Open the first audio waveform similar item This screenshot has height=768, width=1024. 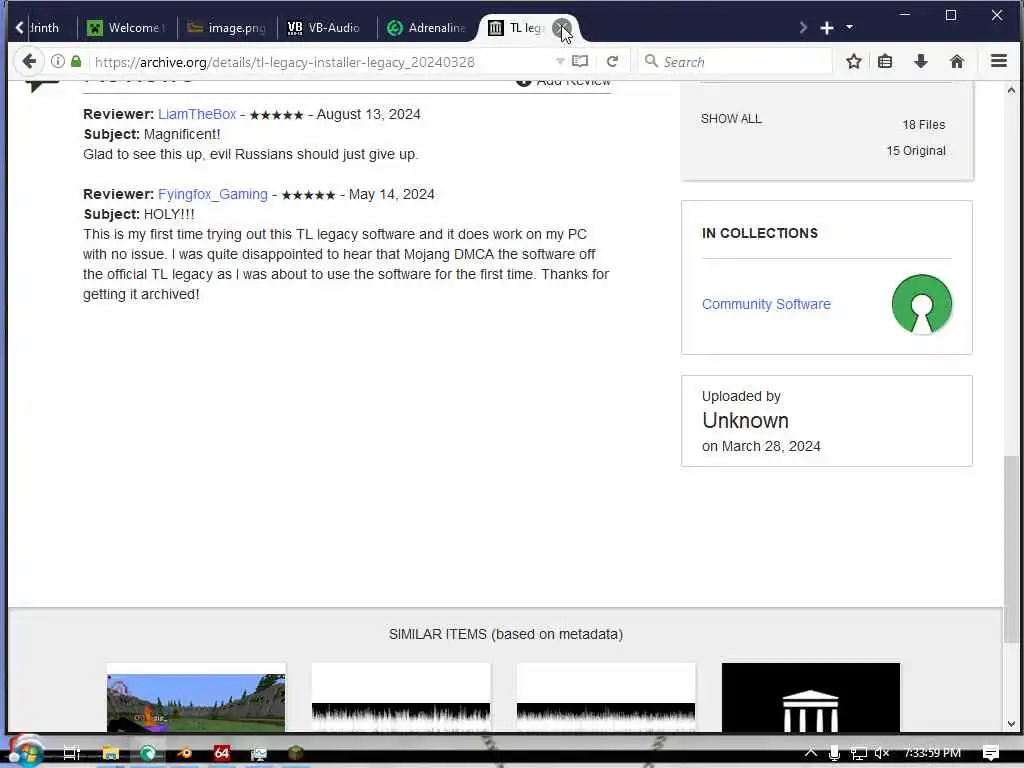pyautogui.click(x=401, y=697)
